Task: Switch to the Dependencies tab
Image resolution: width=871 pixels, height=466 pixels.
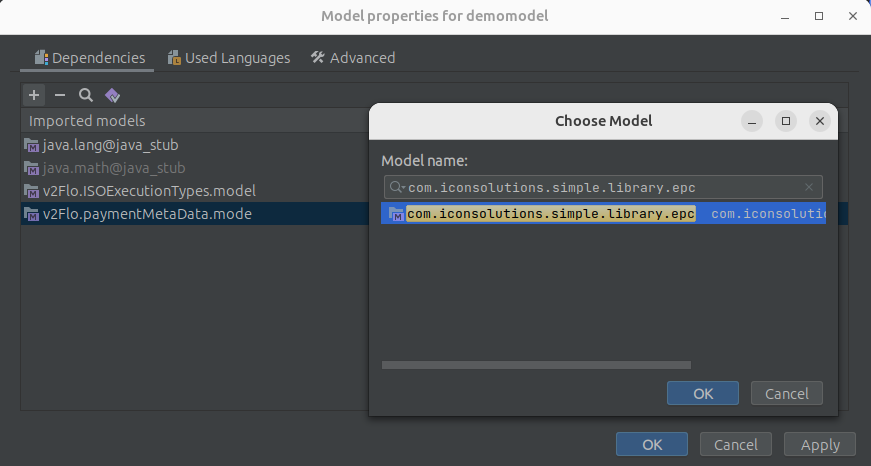Action: click(89, 58)
